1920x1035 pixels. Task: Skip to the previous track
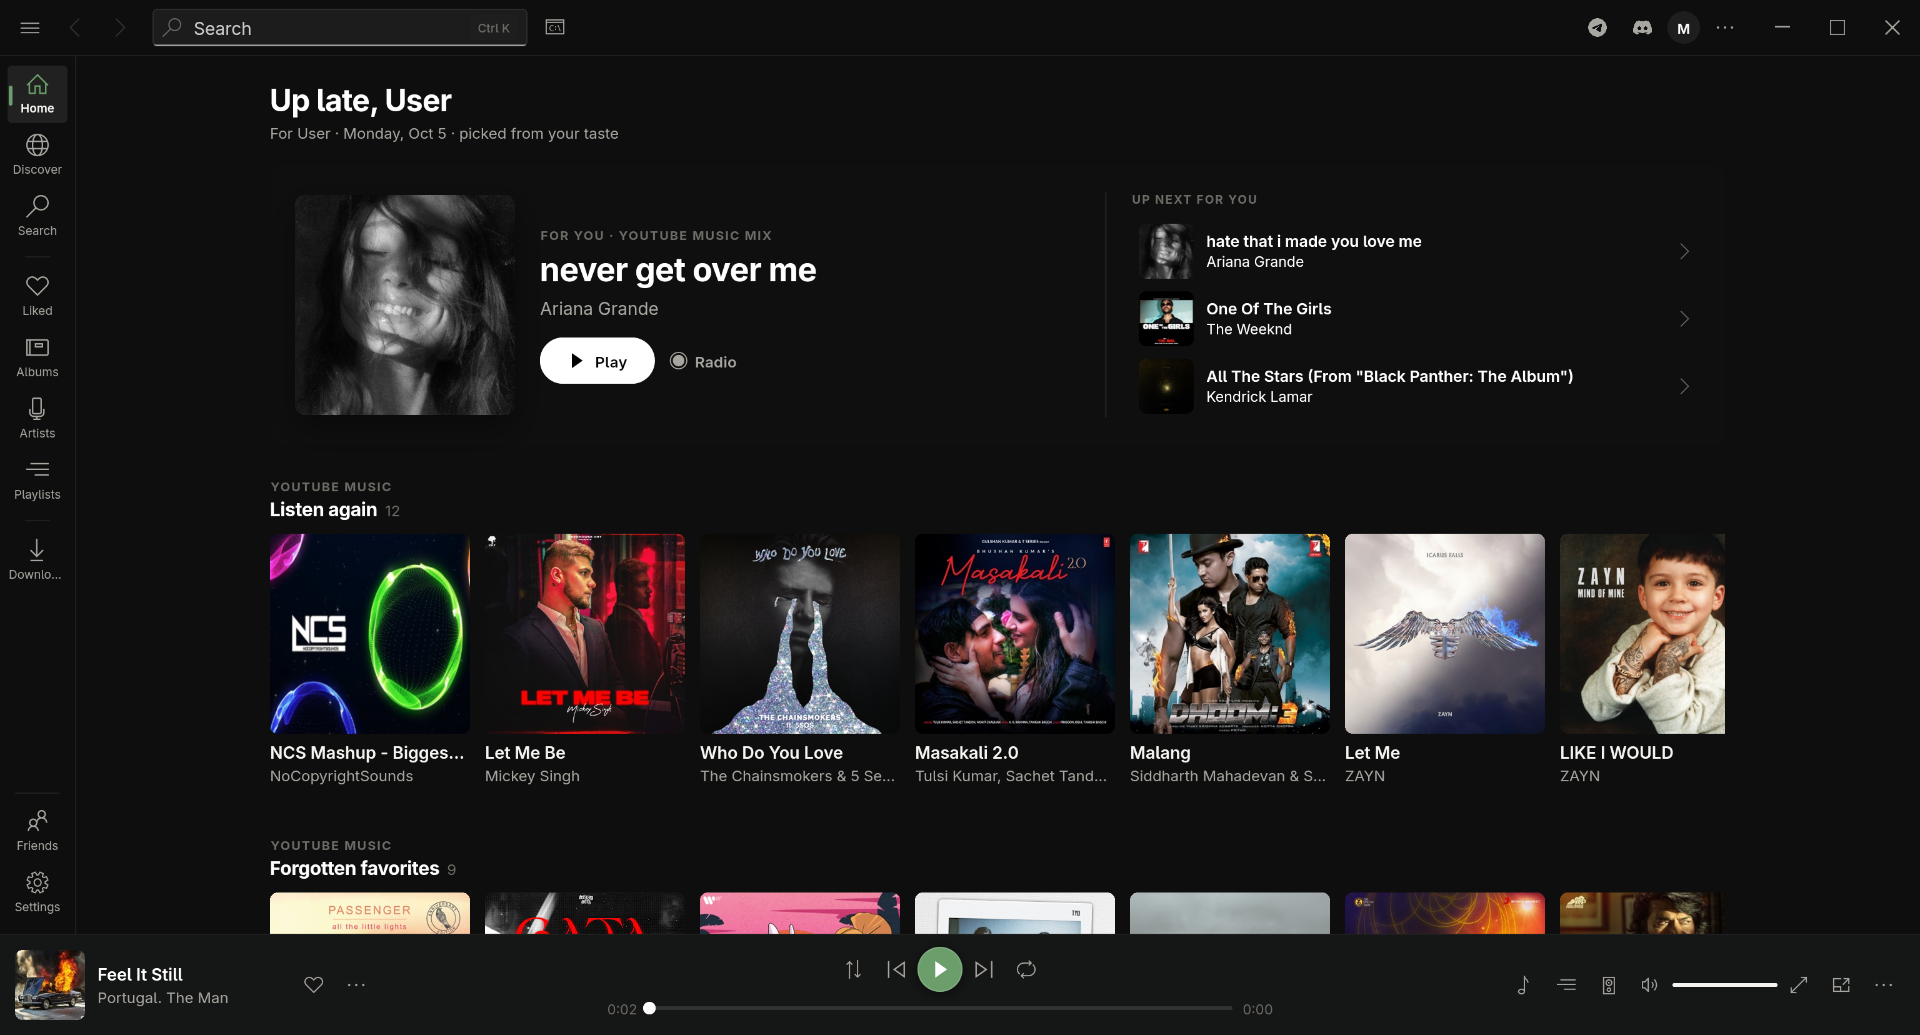[x=896, y=969]
